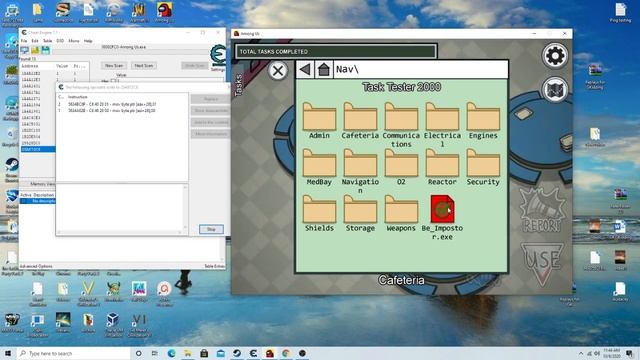
Task: Switch to Among Us on taskbar
Action: pos(269,353)
